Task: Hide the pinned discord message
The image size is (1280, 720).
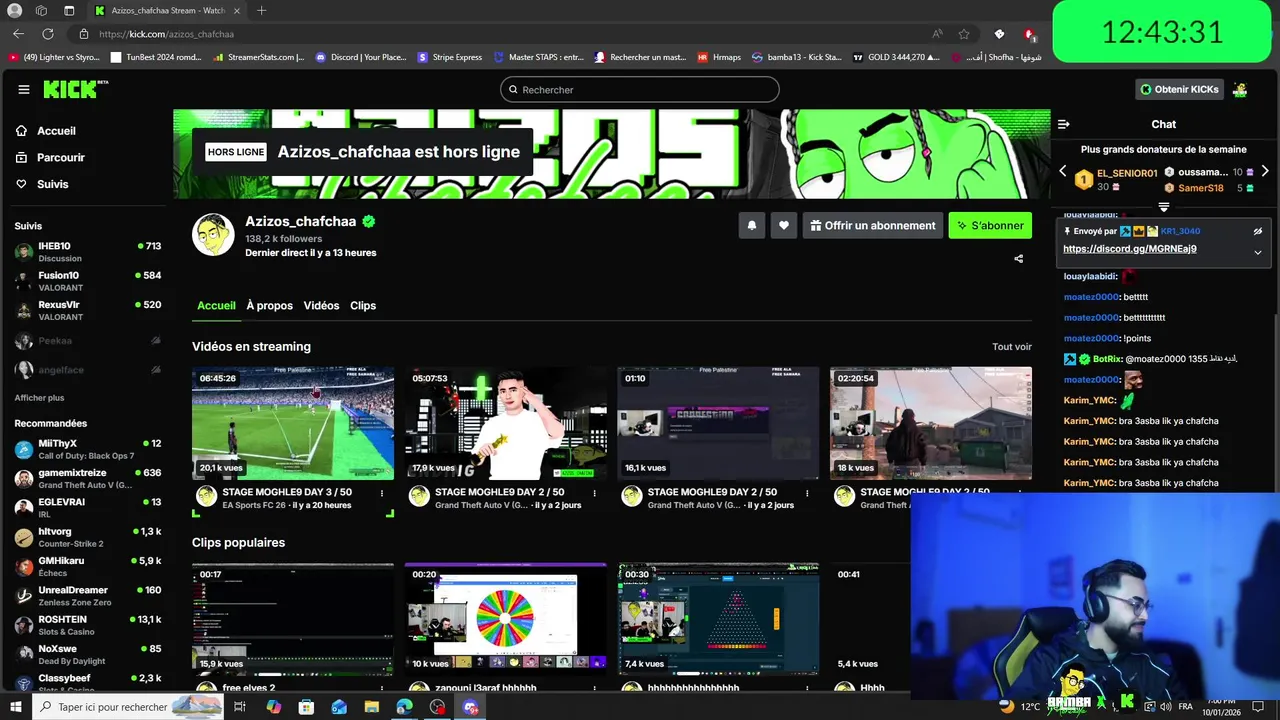Action: point(1258,231)
